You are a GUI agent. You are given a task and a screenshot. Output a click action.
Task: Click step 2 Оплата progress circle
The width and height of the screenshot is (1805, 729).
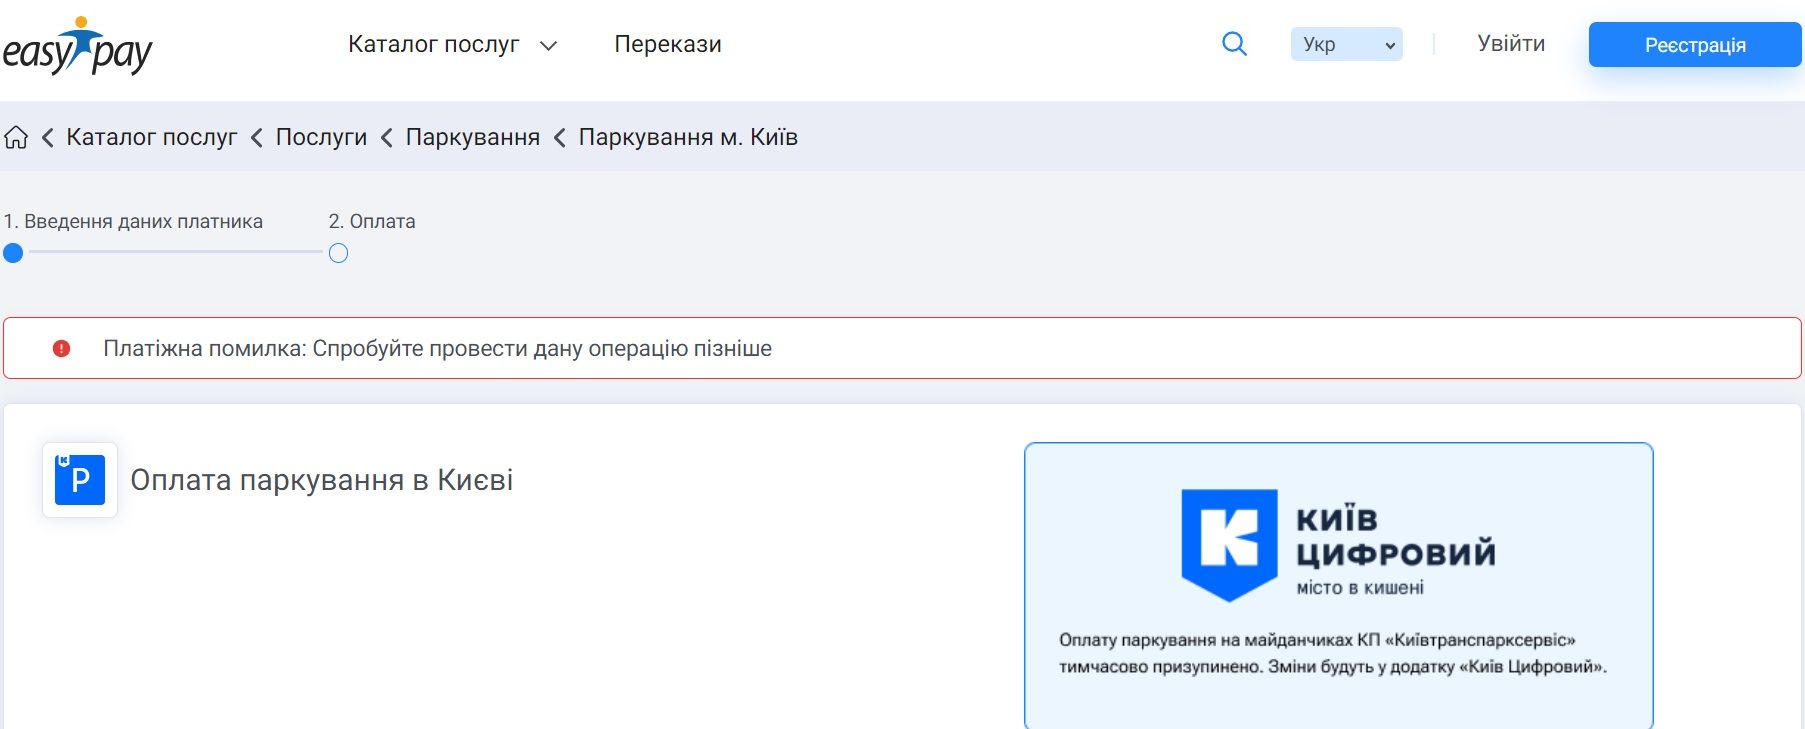[338, 253]
